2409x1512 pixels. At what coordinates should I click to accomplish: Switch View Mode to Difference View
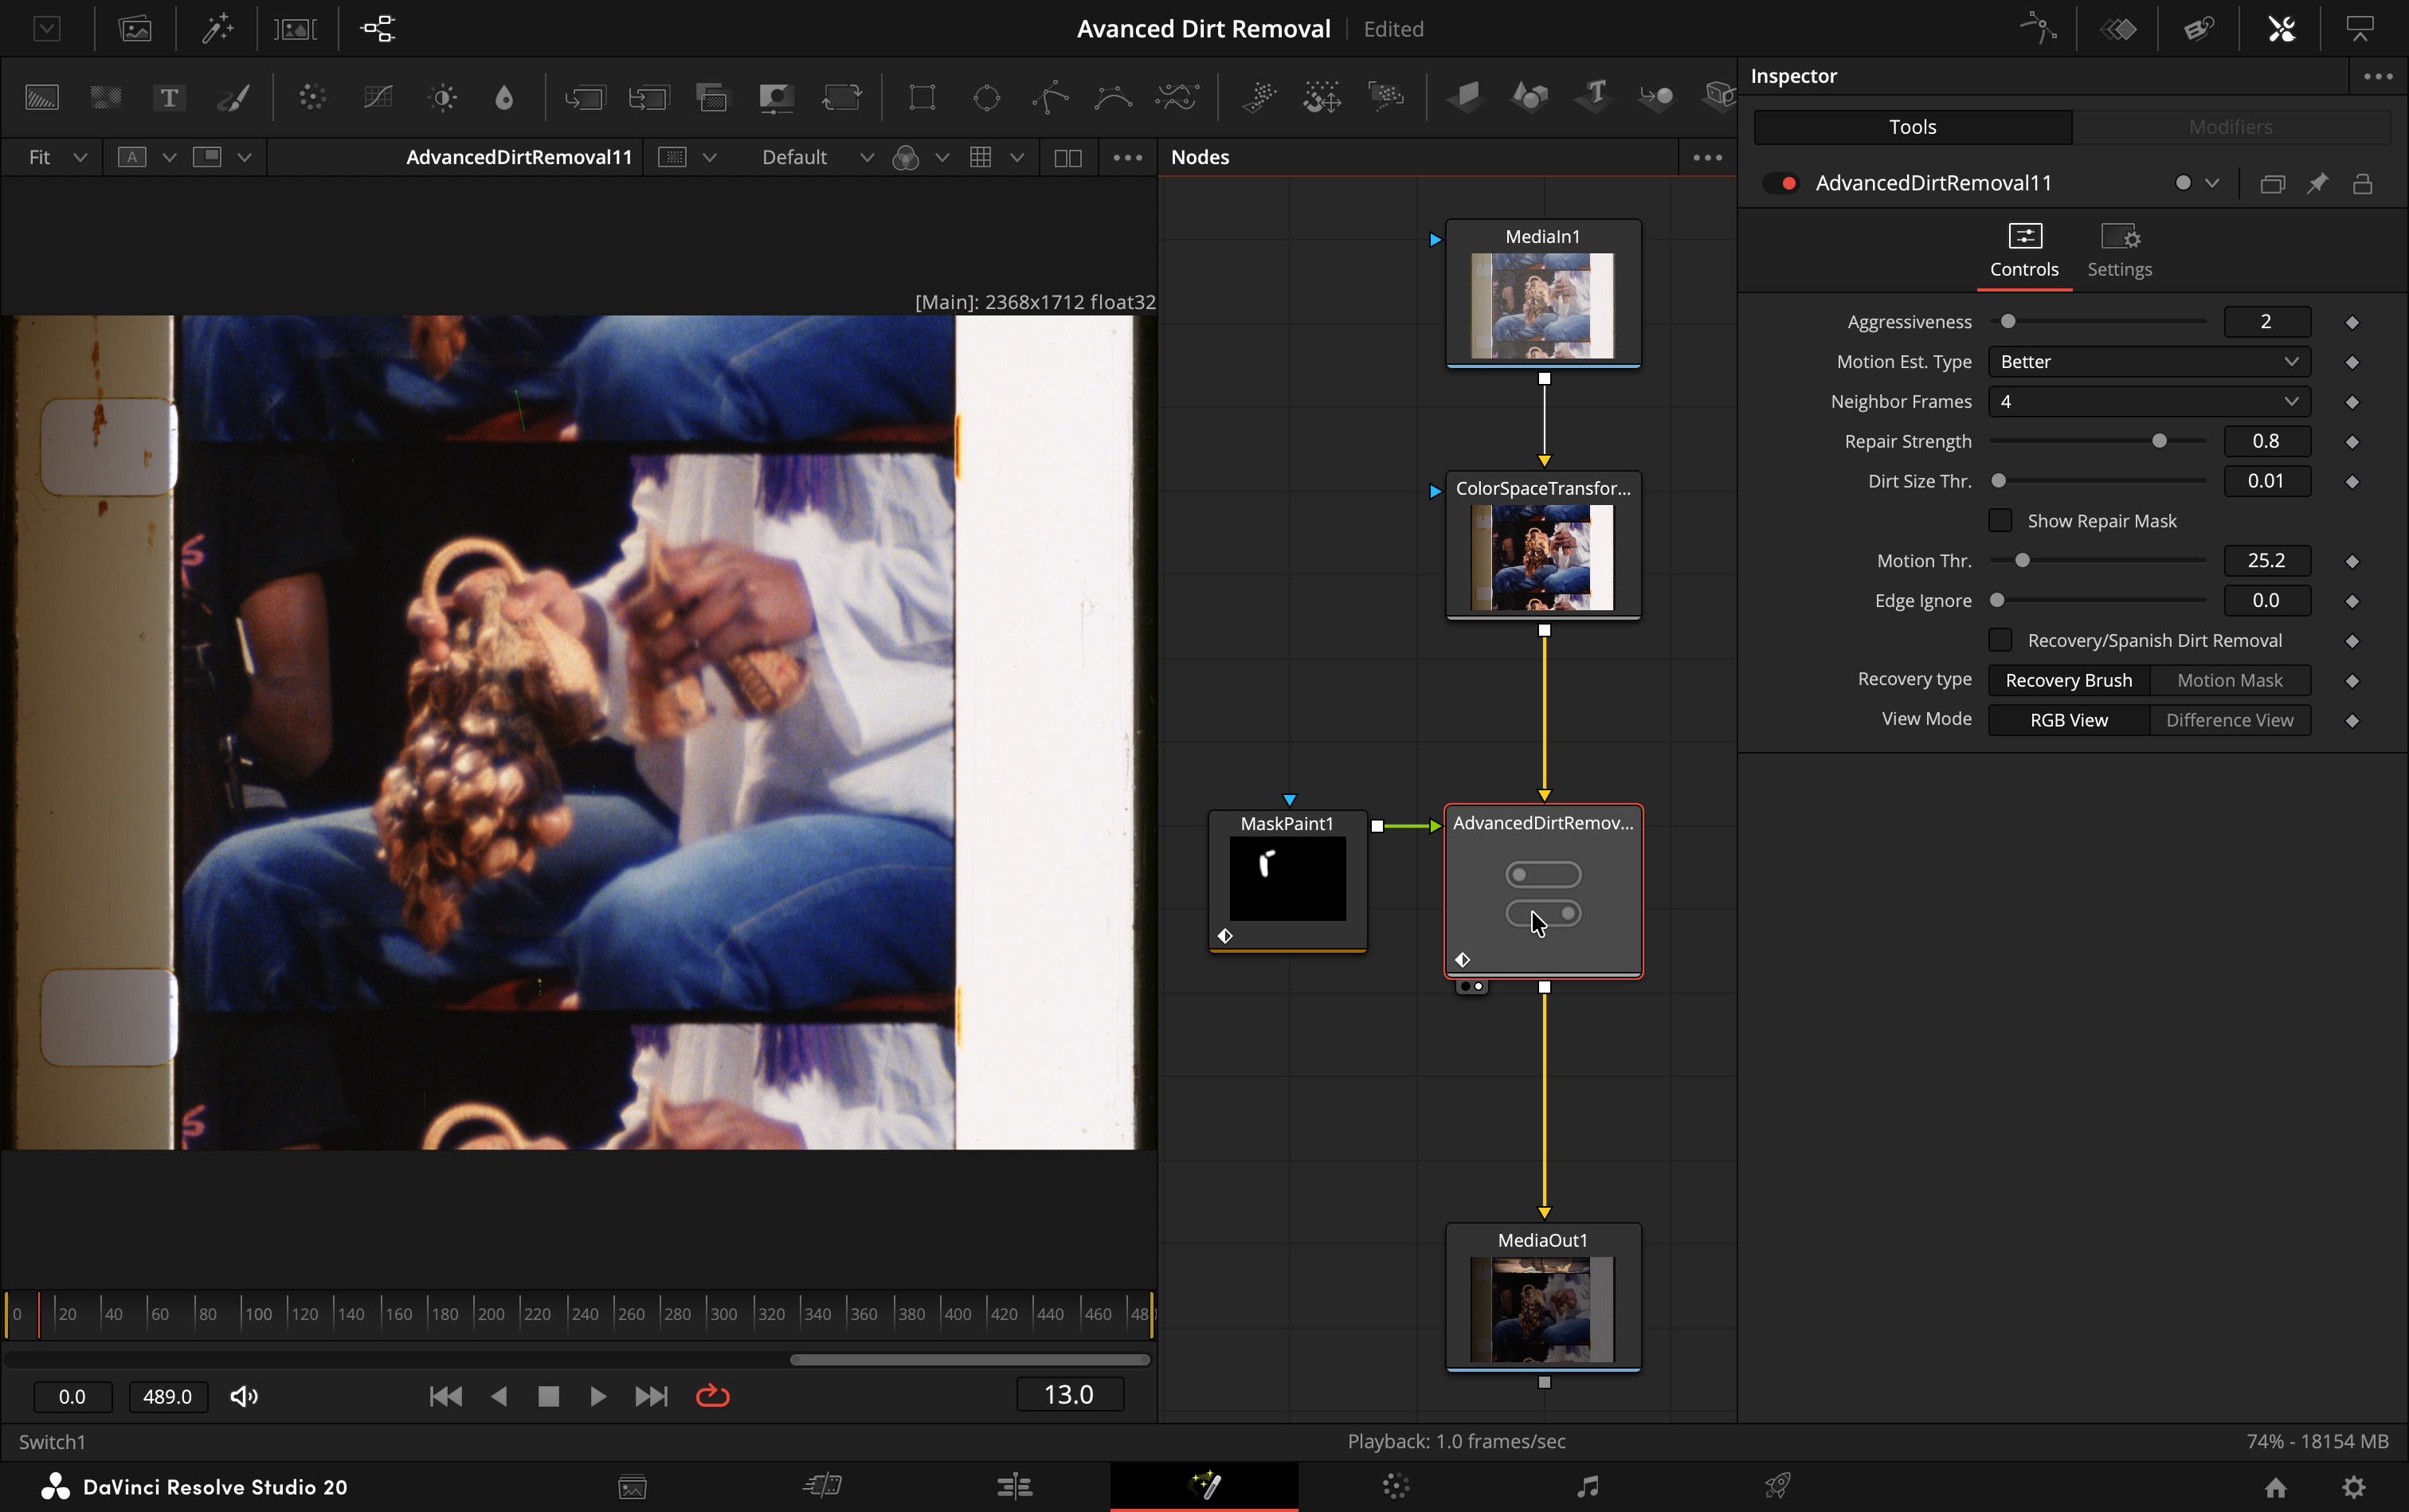(x=2229, y=720)
